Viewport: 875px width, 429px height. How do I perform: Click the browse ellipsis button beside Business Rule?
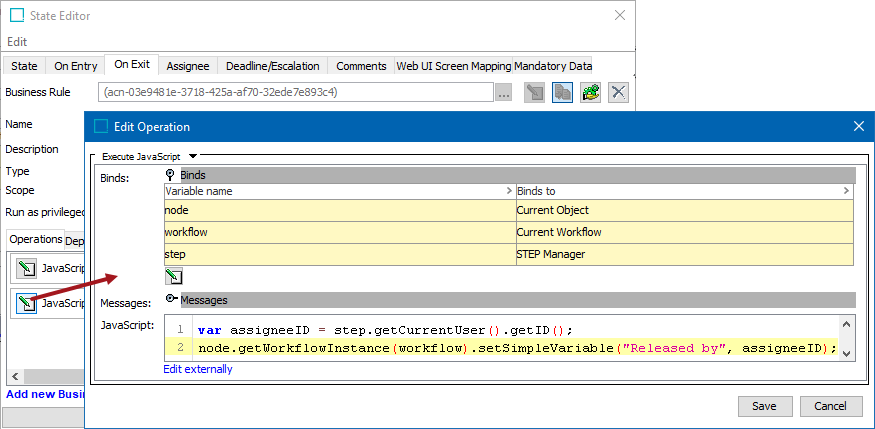click(x=503, y=92)
